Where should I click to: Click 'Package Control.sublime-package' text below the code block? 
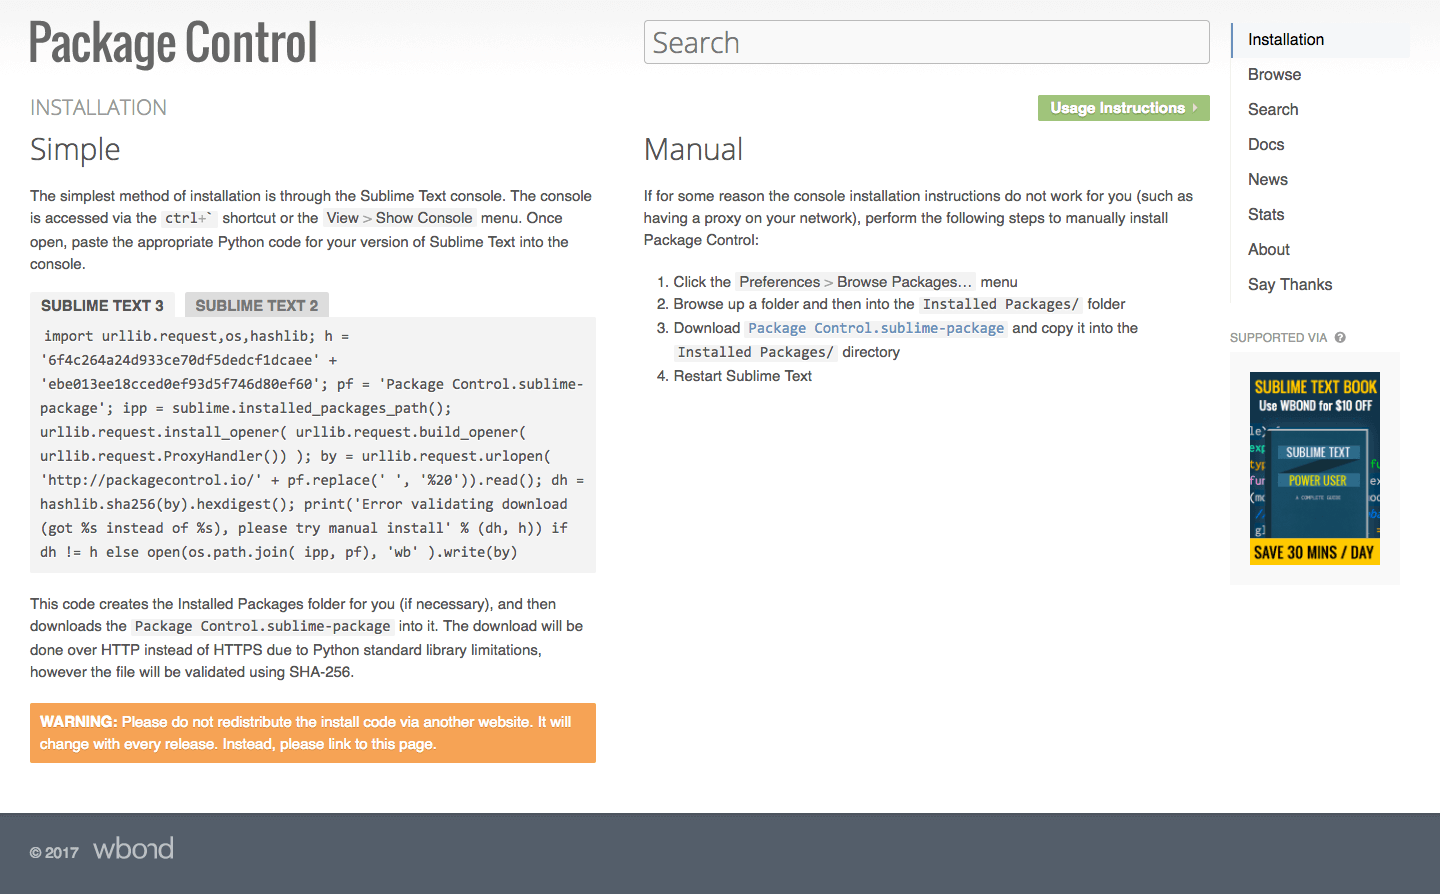click(262, 626)
